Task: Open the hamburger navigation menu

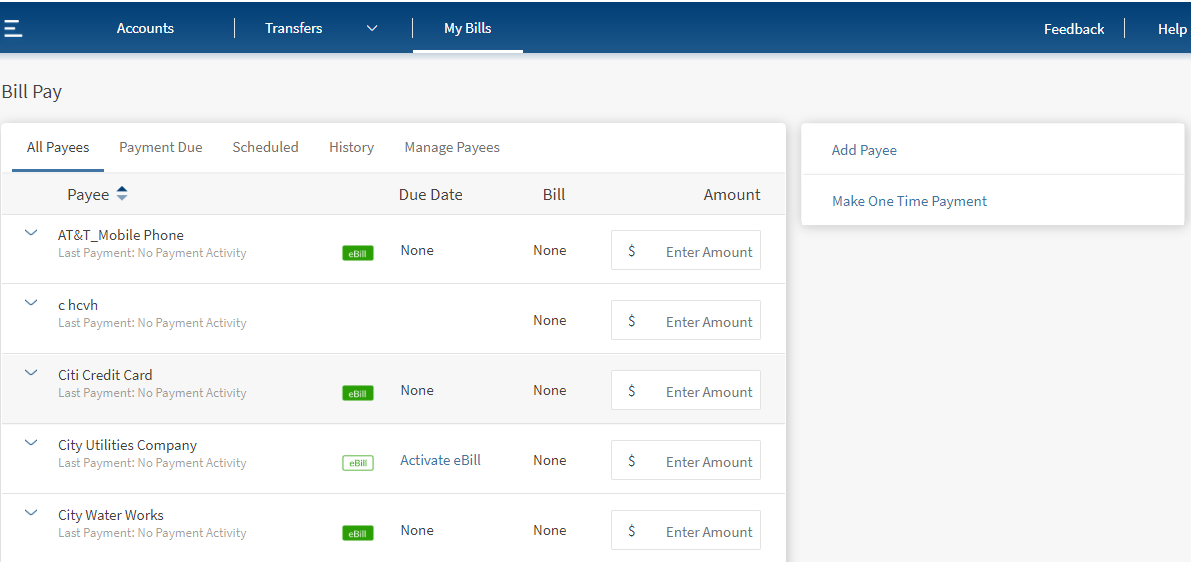Action: pos(13,28)
